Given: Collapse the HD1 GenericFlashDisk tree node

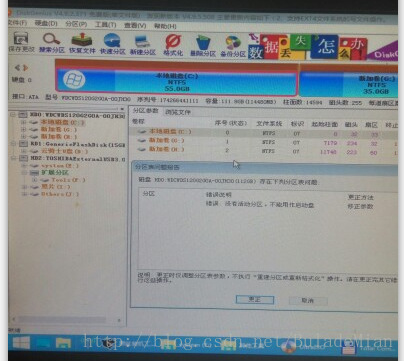Looking at the screenshot, I should pos(13,144).
